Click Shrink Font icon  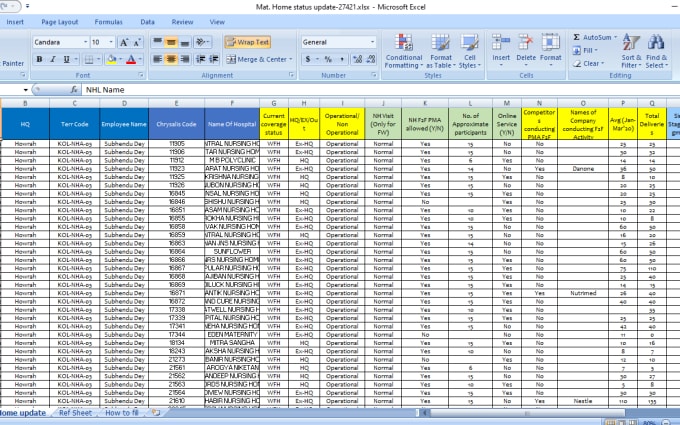tap(137, 42)
